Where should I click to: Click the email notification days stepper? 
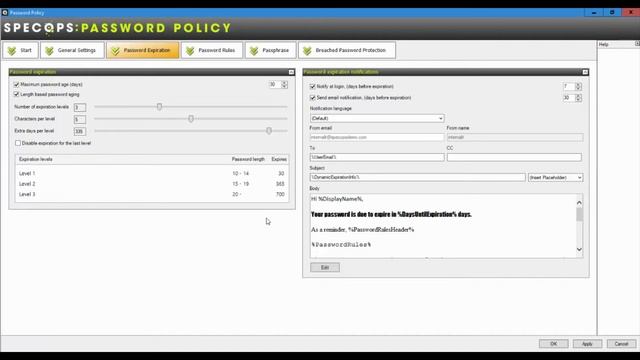click(x=578, y=98)
